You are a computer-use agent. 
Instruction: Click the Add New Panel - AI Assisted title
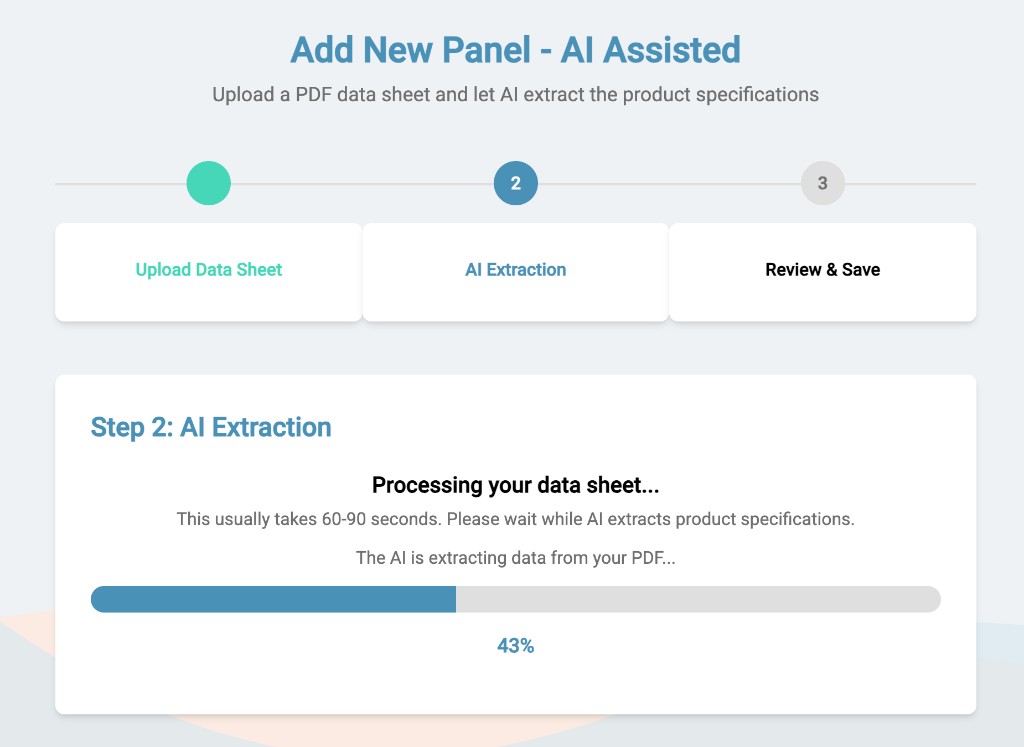[x=515, y=49]
